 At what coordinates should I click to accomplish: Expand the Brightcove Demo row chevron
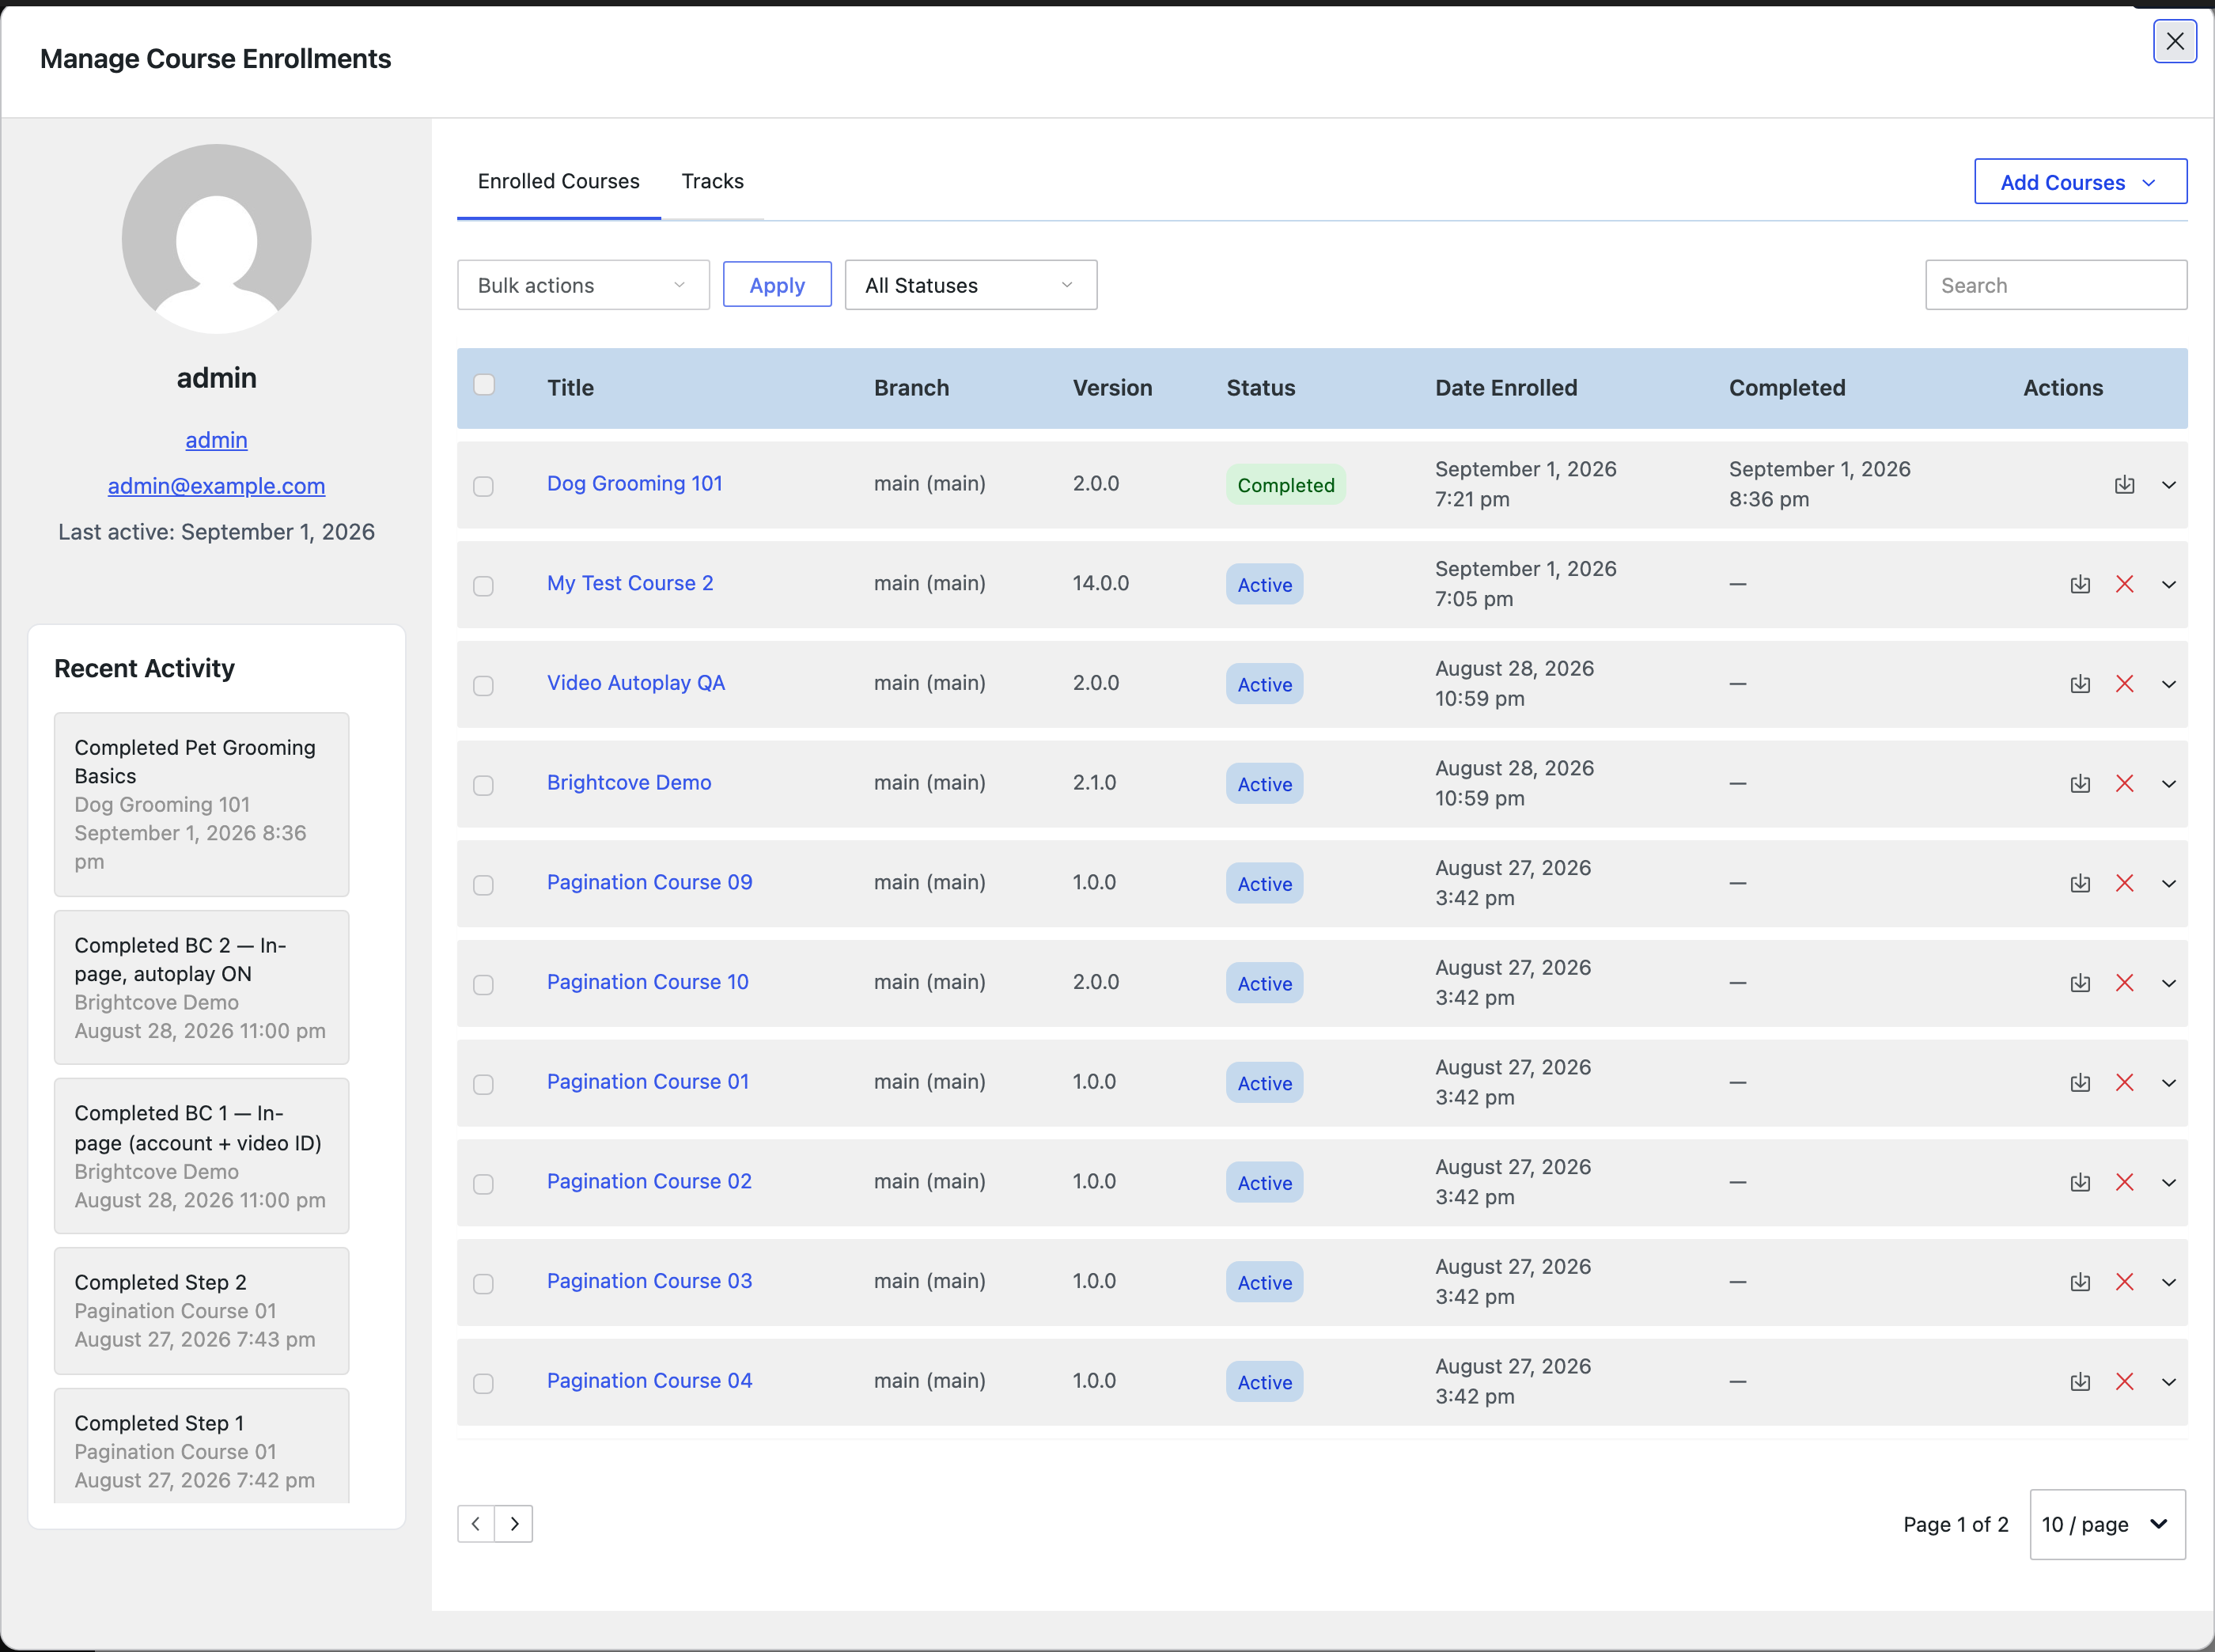click(x=2168, y=784)
